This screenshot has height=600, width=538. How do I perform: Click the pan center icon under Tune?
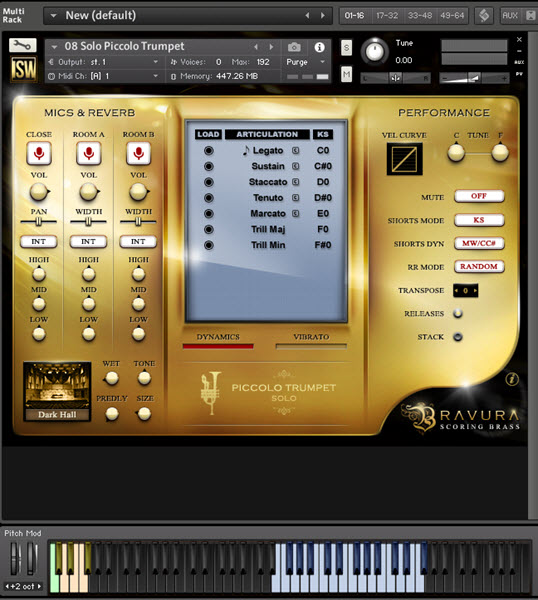pos(396,78)
